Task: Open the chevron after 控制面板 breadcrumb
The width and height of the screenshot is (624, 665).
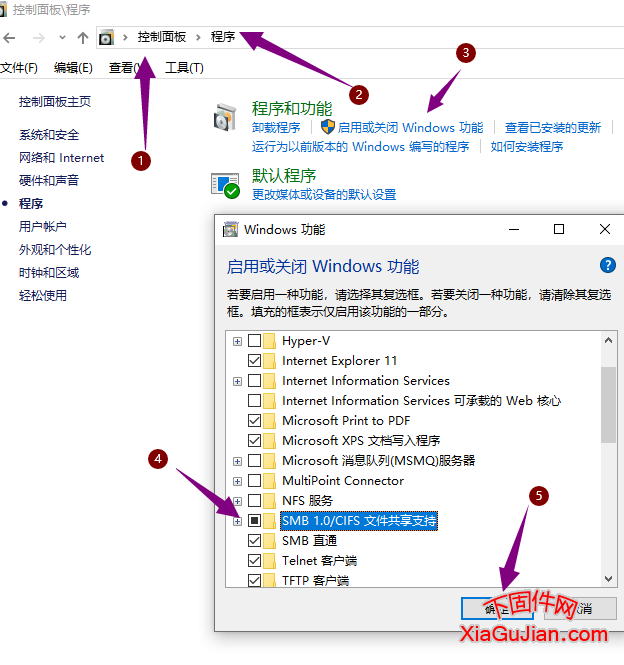Action: pos(198,38)
